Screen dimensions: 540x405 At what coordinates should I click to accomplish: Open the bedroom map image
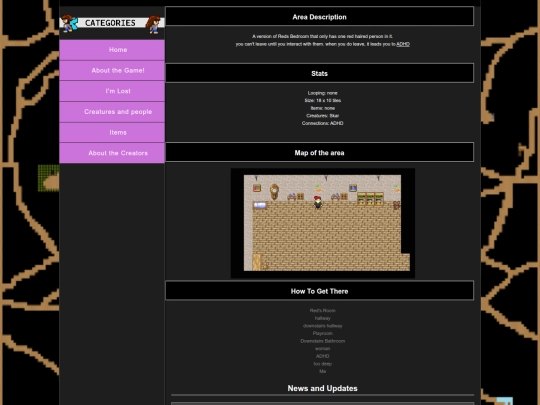[323, 223]
